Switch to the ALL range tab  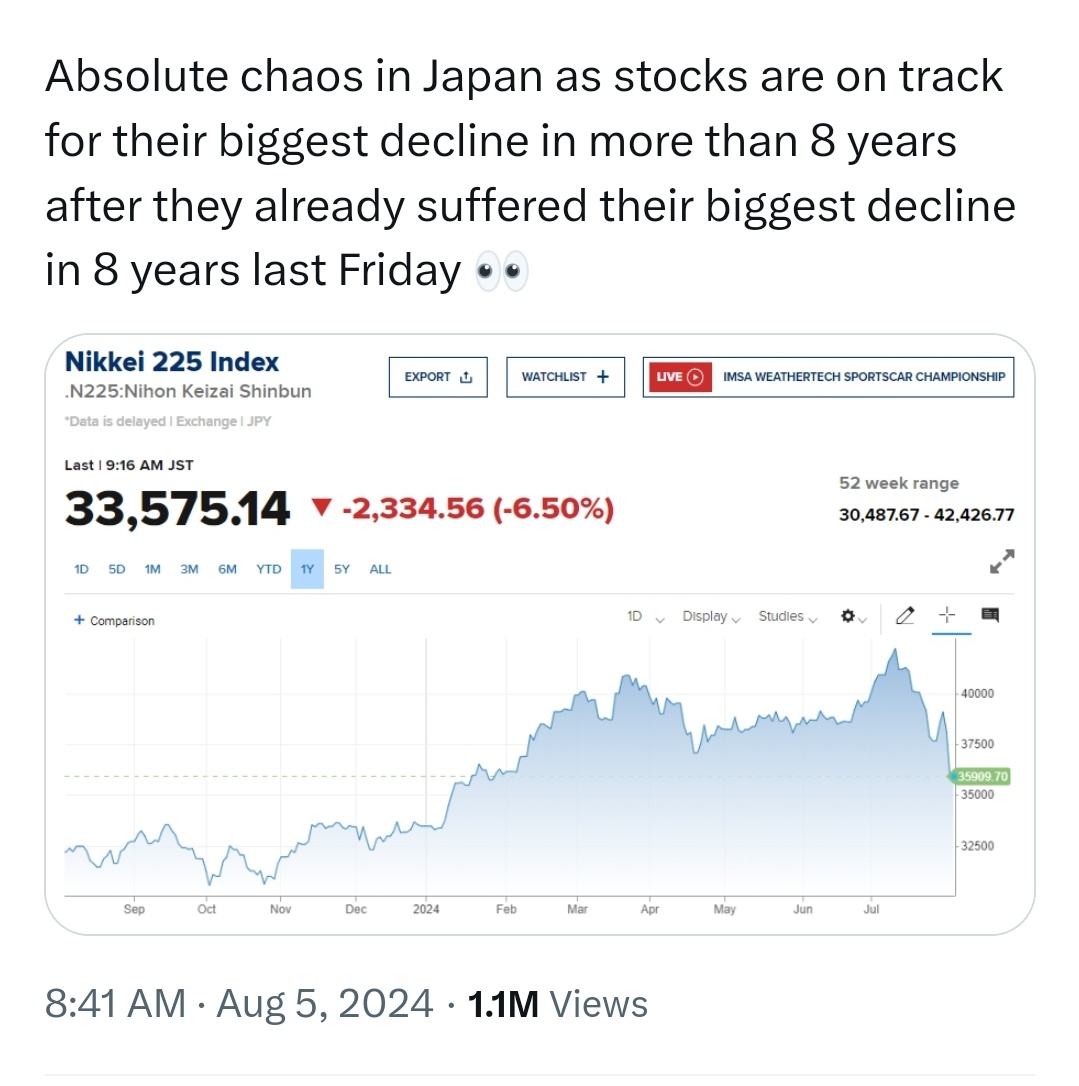tap(380, 569)
